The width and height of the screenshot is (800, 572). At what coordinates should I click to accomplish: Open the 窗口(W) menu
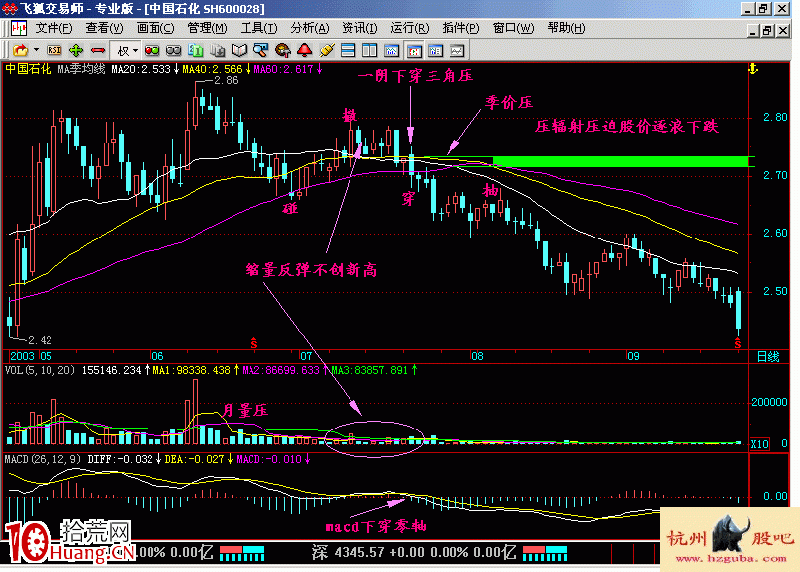point(513,28)
